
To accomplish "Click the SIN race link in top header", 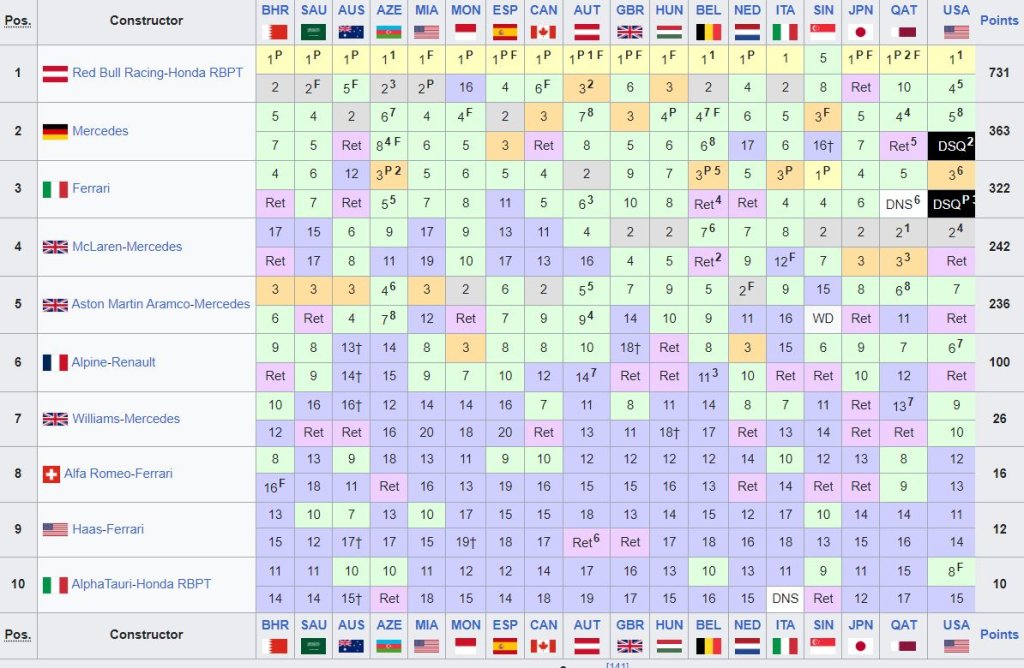I will click(x=823, y=9).
